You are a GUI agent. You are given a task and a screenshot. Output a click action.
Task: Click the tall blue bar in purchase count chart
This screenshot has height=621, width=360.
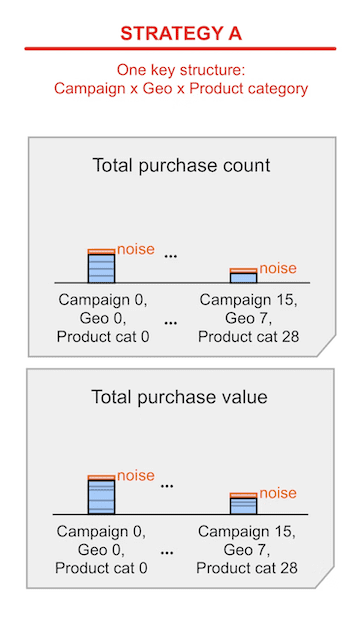(x=101, y=269)
